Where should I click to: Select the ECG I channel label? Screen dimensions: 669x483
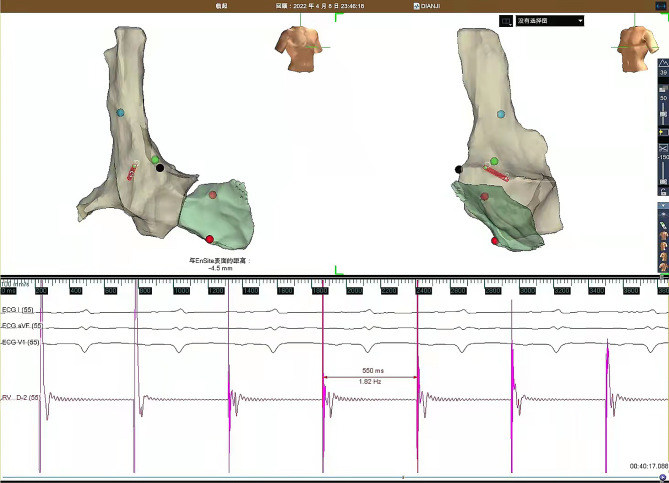[17, 310]
